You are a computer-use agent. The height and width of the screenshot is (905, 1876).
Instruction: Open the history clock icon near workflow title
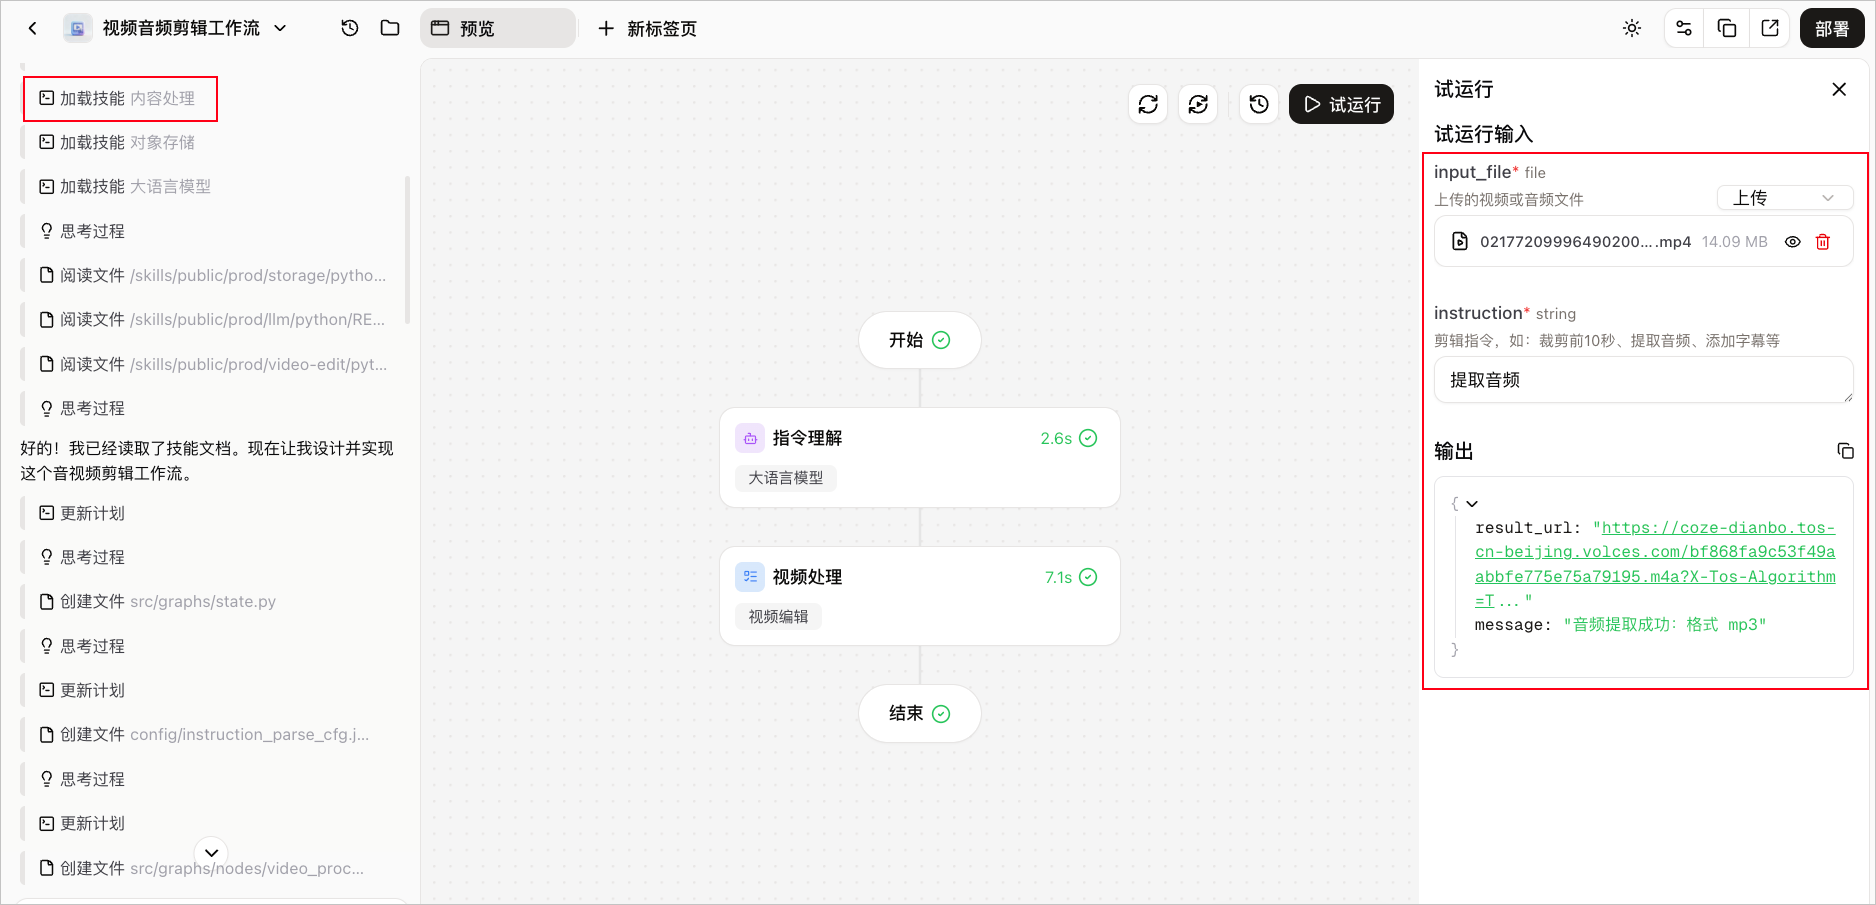[x=350, y=28]
